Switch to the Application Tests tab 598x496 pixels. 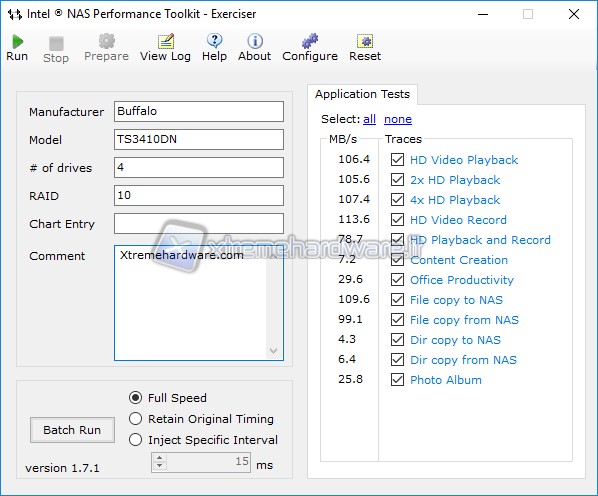click(x=362, y=94)
